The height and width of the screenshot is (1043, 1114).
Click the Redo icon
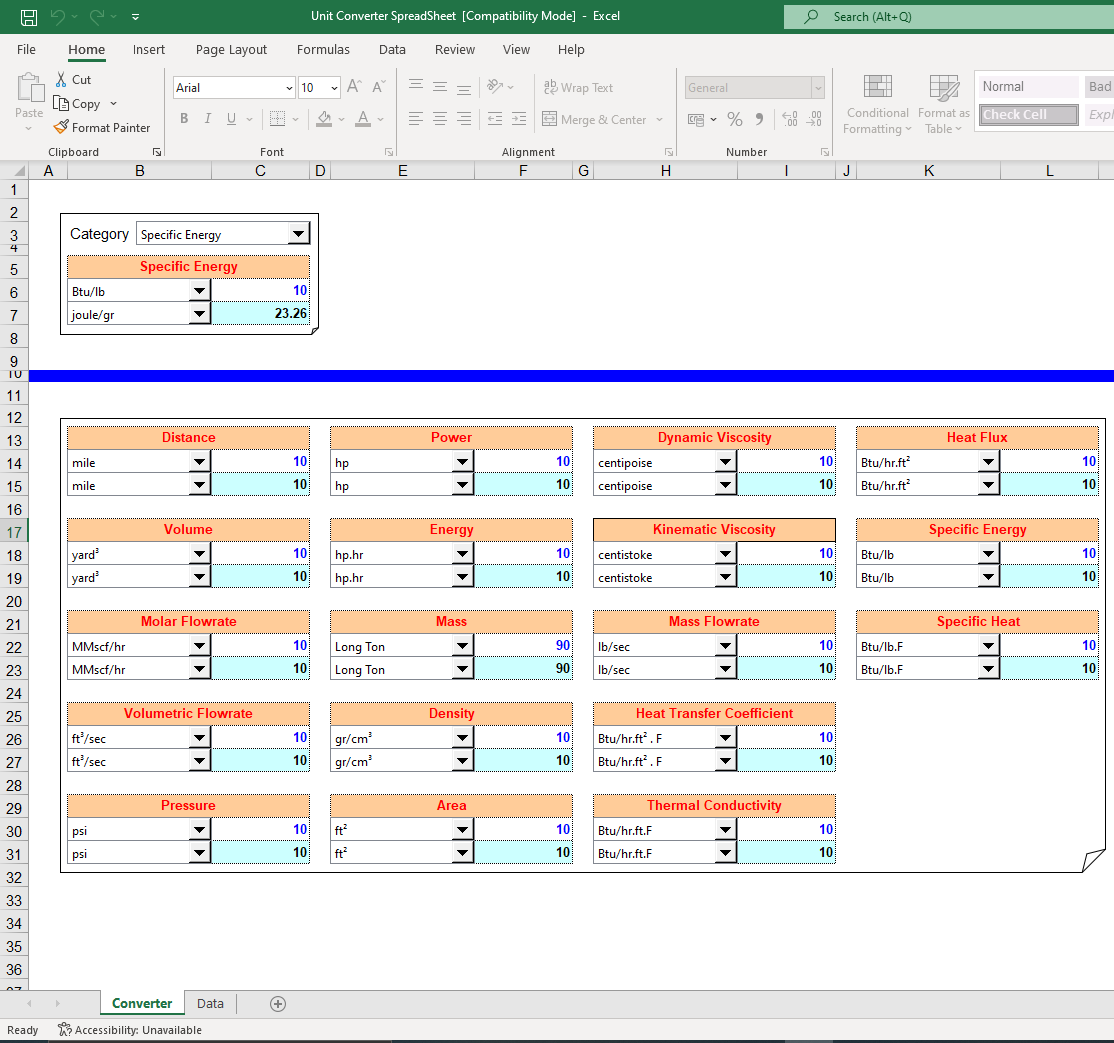[x=97, y=16]
